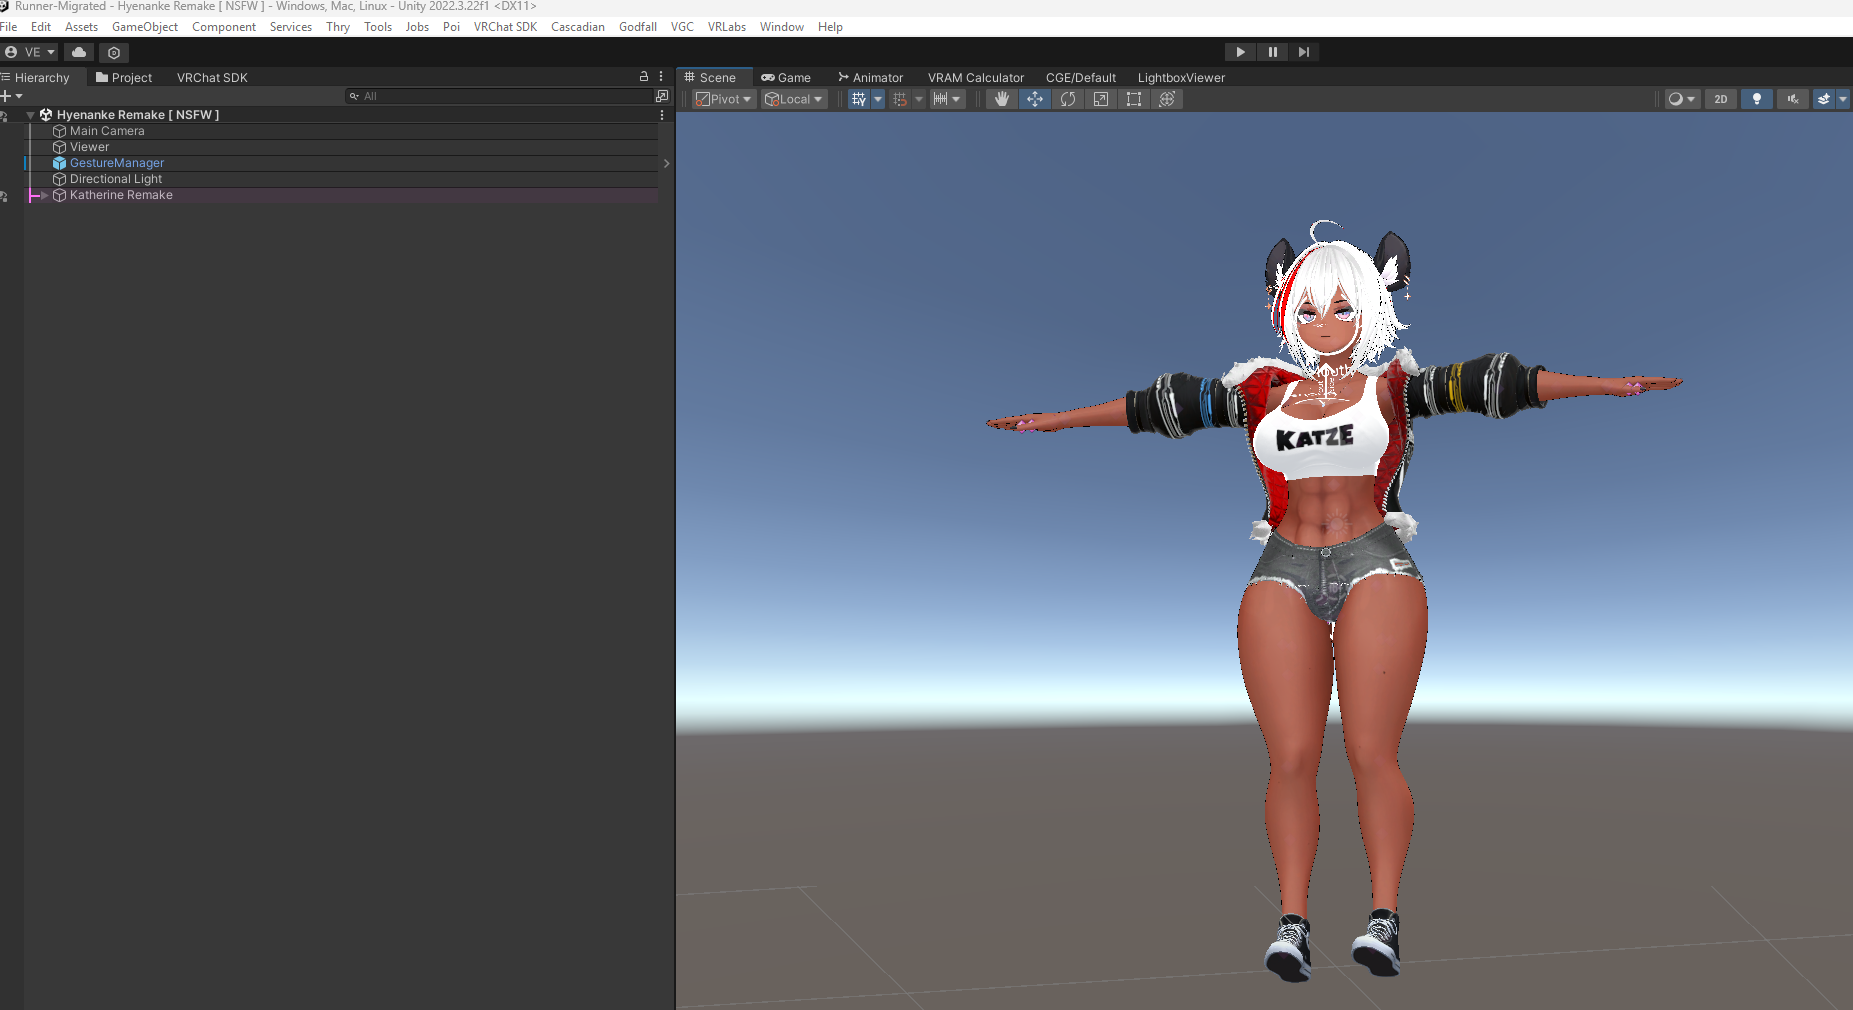Select the Scale tool

coord(1100,99)
